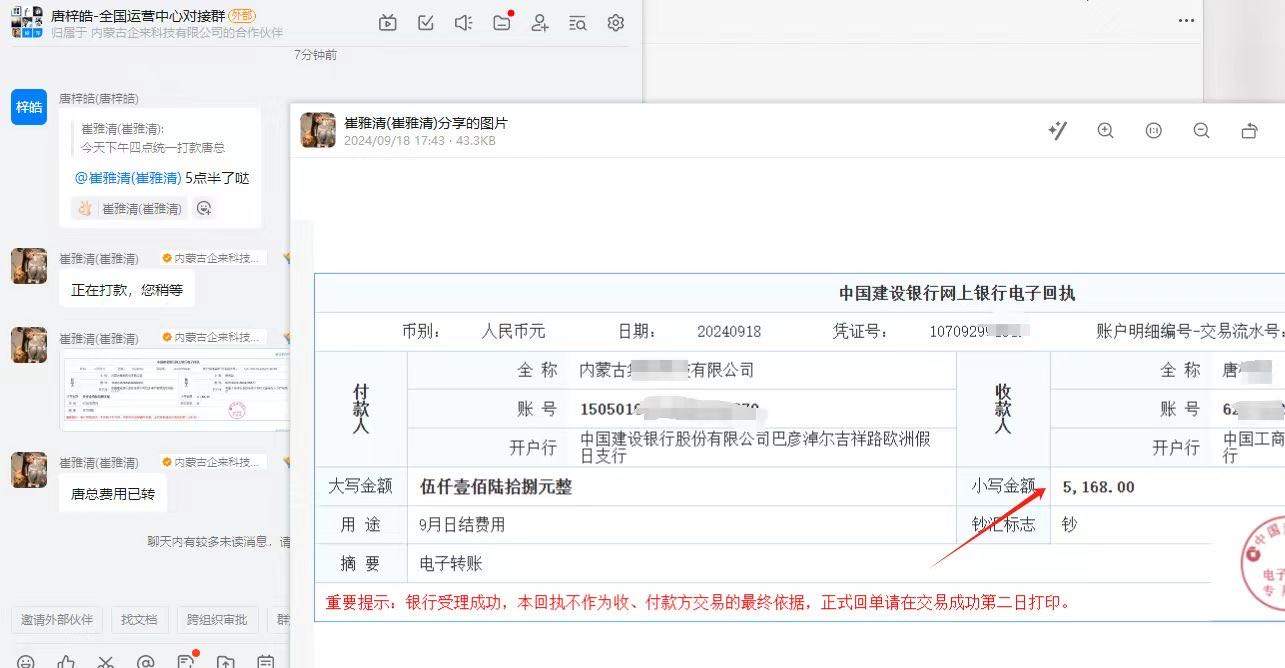Search chat history with the search-list icon
This screenshot has height=668, width=1285.
point(578,23)
